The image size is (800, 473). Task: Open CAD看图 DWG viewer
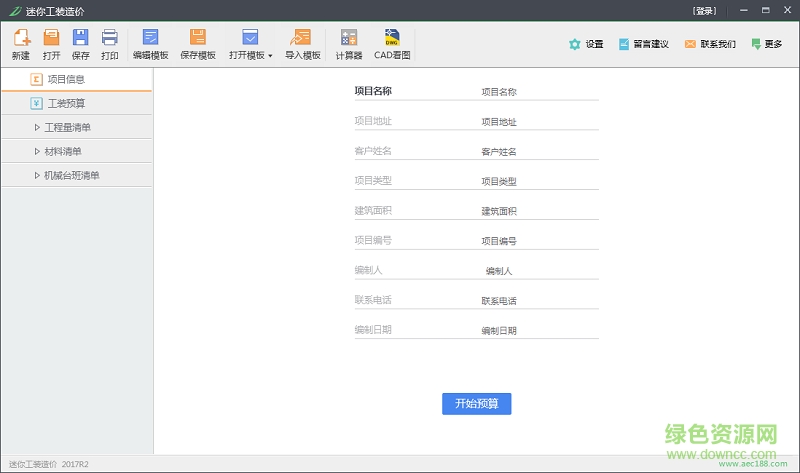pyautogui.click(x=392, y=44)
